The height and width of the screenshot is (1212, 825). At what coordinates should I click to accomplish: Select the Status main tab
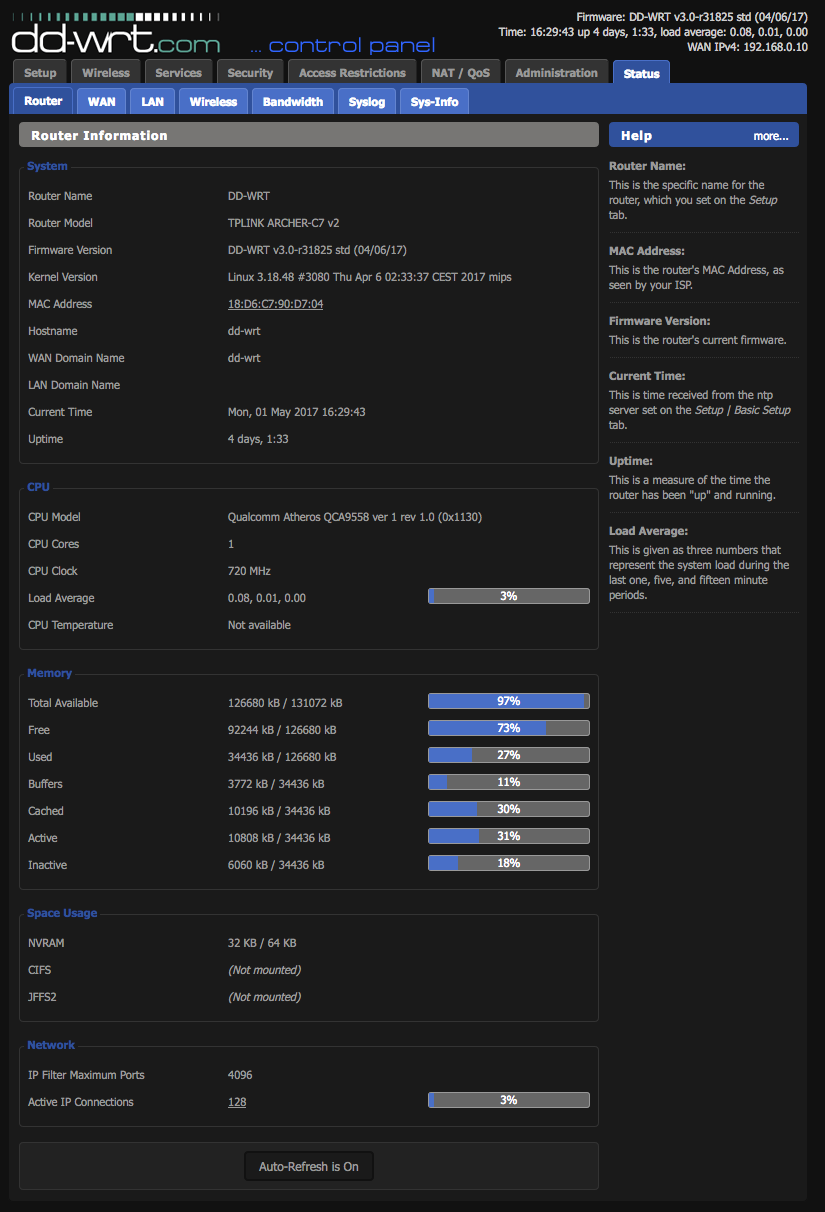(641, 73)
